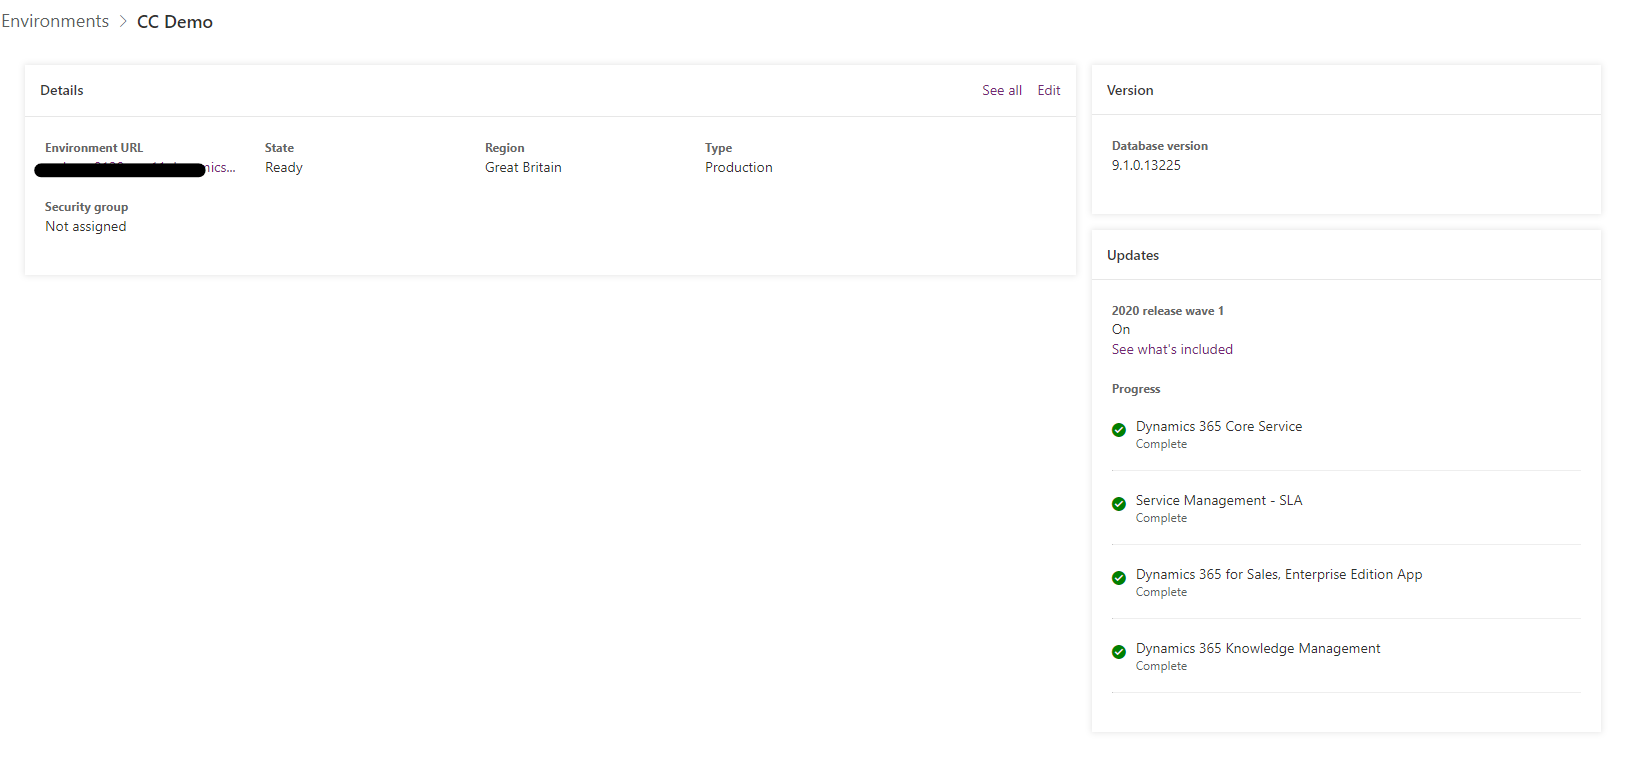Click the Updates panel heading
This screenshot has width=1639, height=764.
coord(1133,255)
